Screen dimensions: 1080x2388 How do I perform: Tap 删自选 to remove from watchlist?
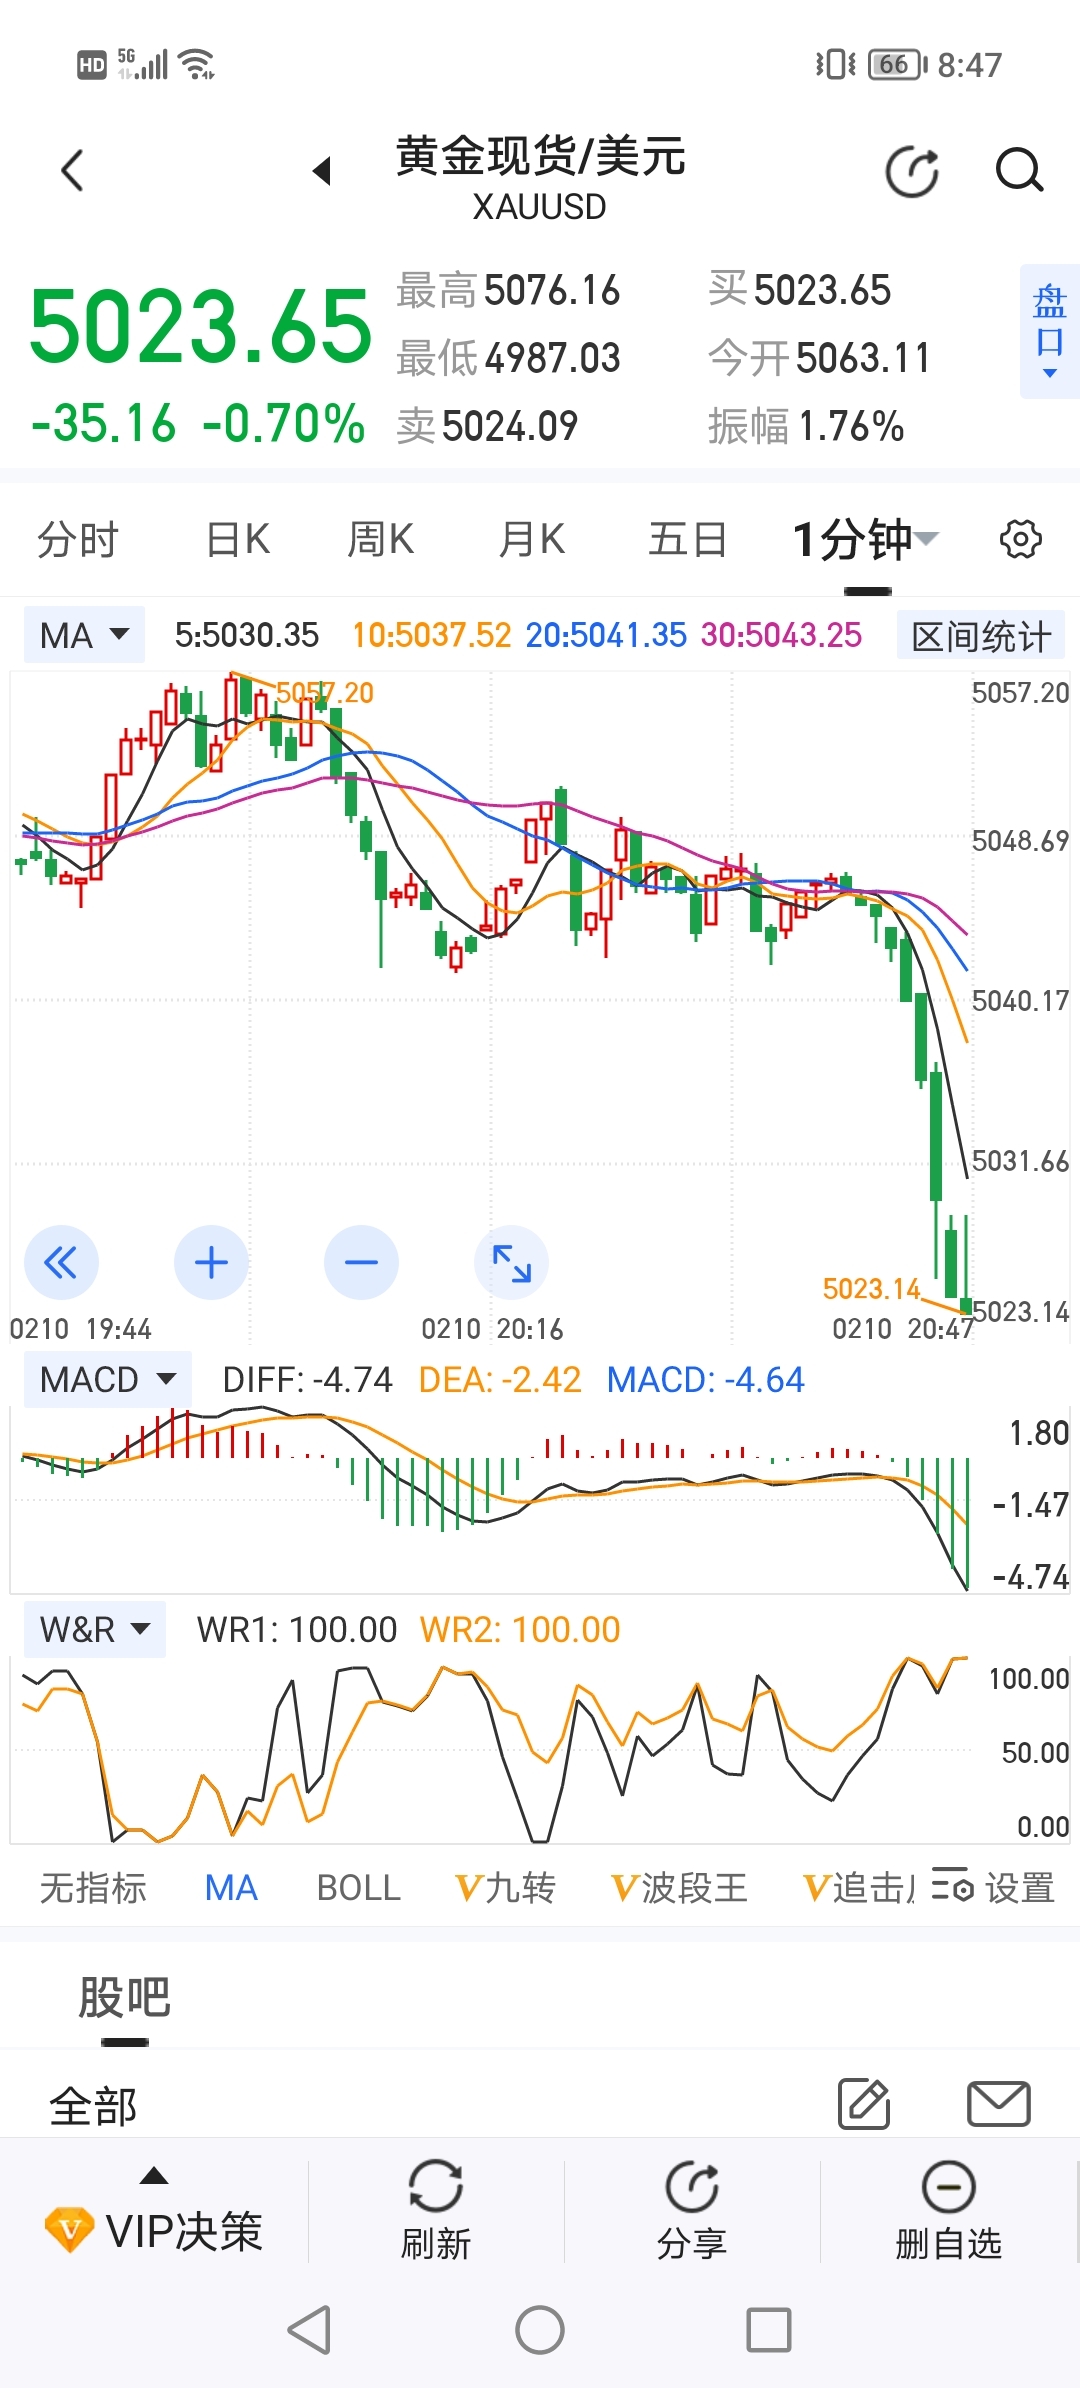(x=948, y=2212)
